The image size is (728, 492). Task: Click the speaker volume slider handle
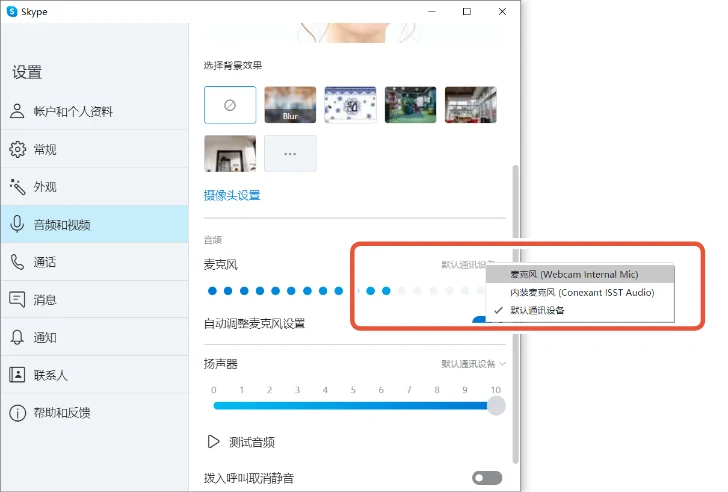(x=496, y=406)
